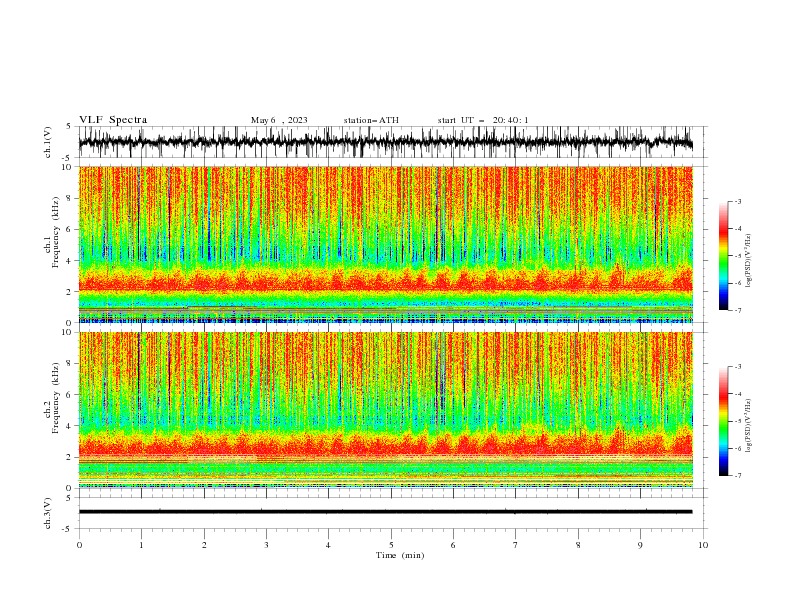Click time axis tick "0"
This screenshot has width=792, height=612.
pyautogui.click(x=79, y=545)
